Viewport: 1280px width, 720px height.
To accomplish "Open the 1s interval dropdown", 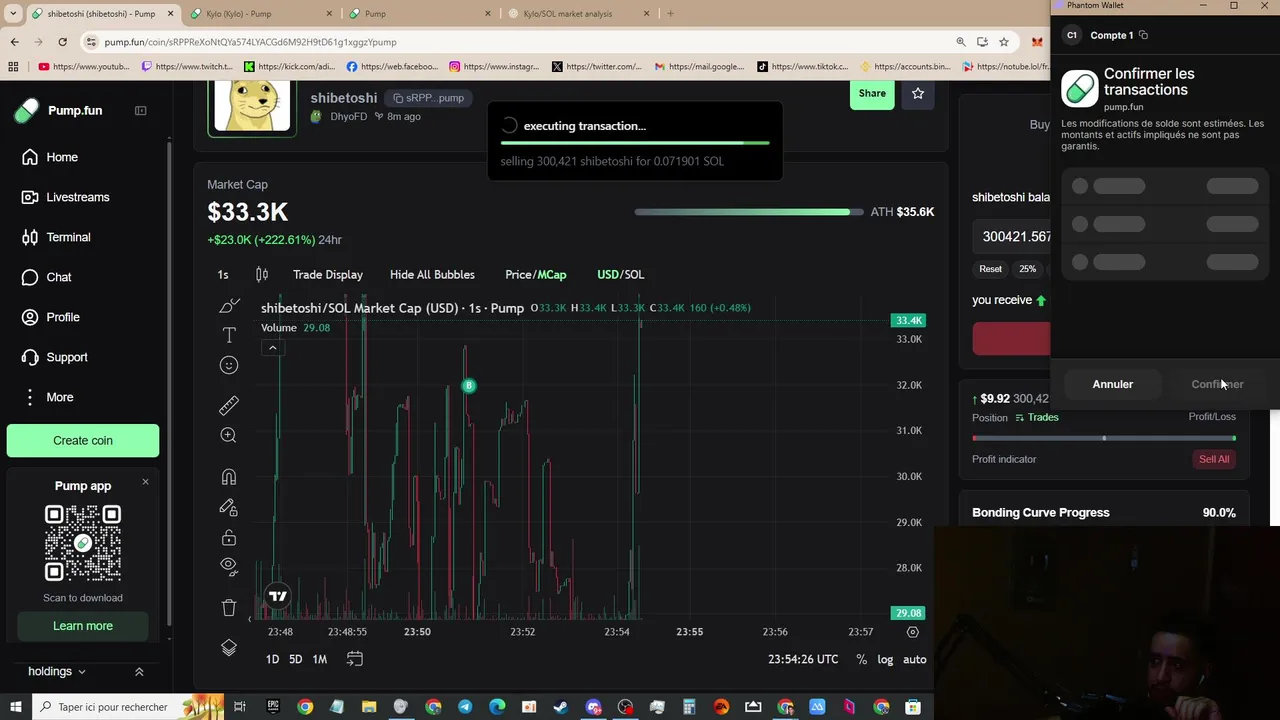I will point(223,274).
